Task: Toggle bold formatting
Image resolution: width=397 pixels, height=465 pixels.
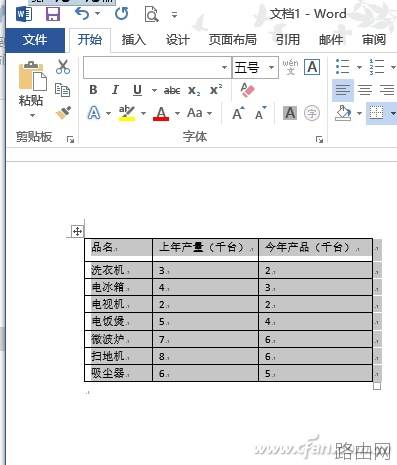Action: [x=93, y=90]
